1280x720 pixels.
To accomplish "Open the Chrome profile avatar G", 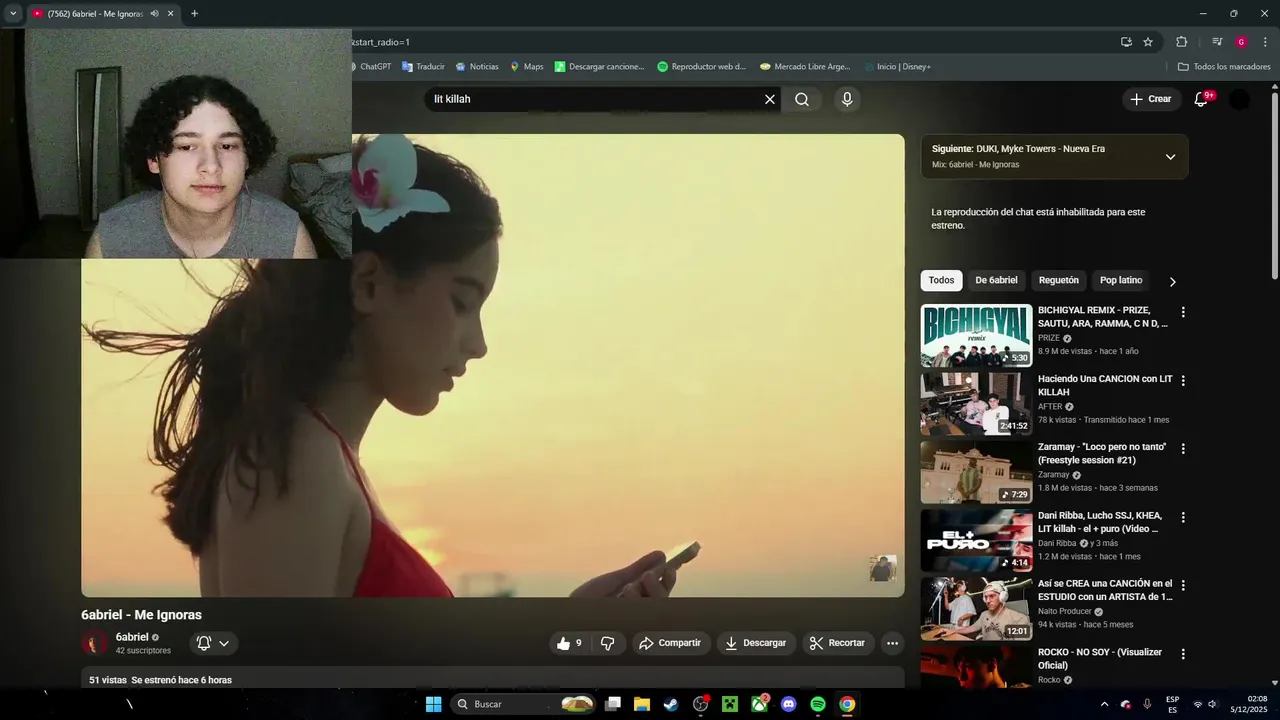I will coord(1241,42).
